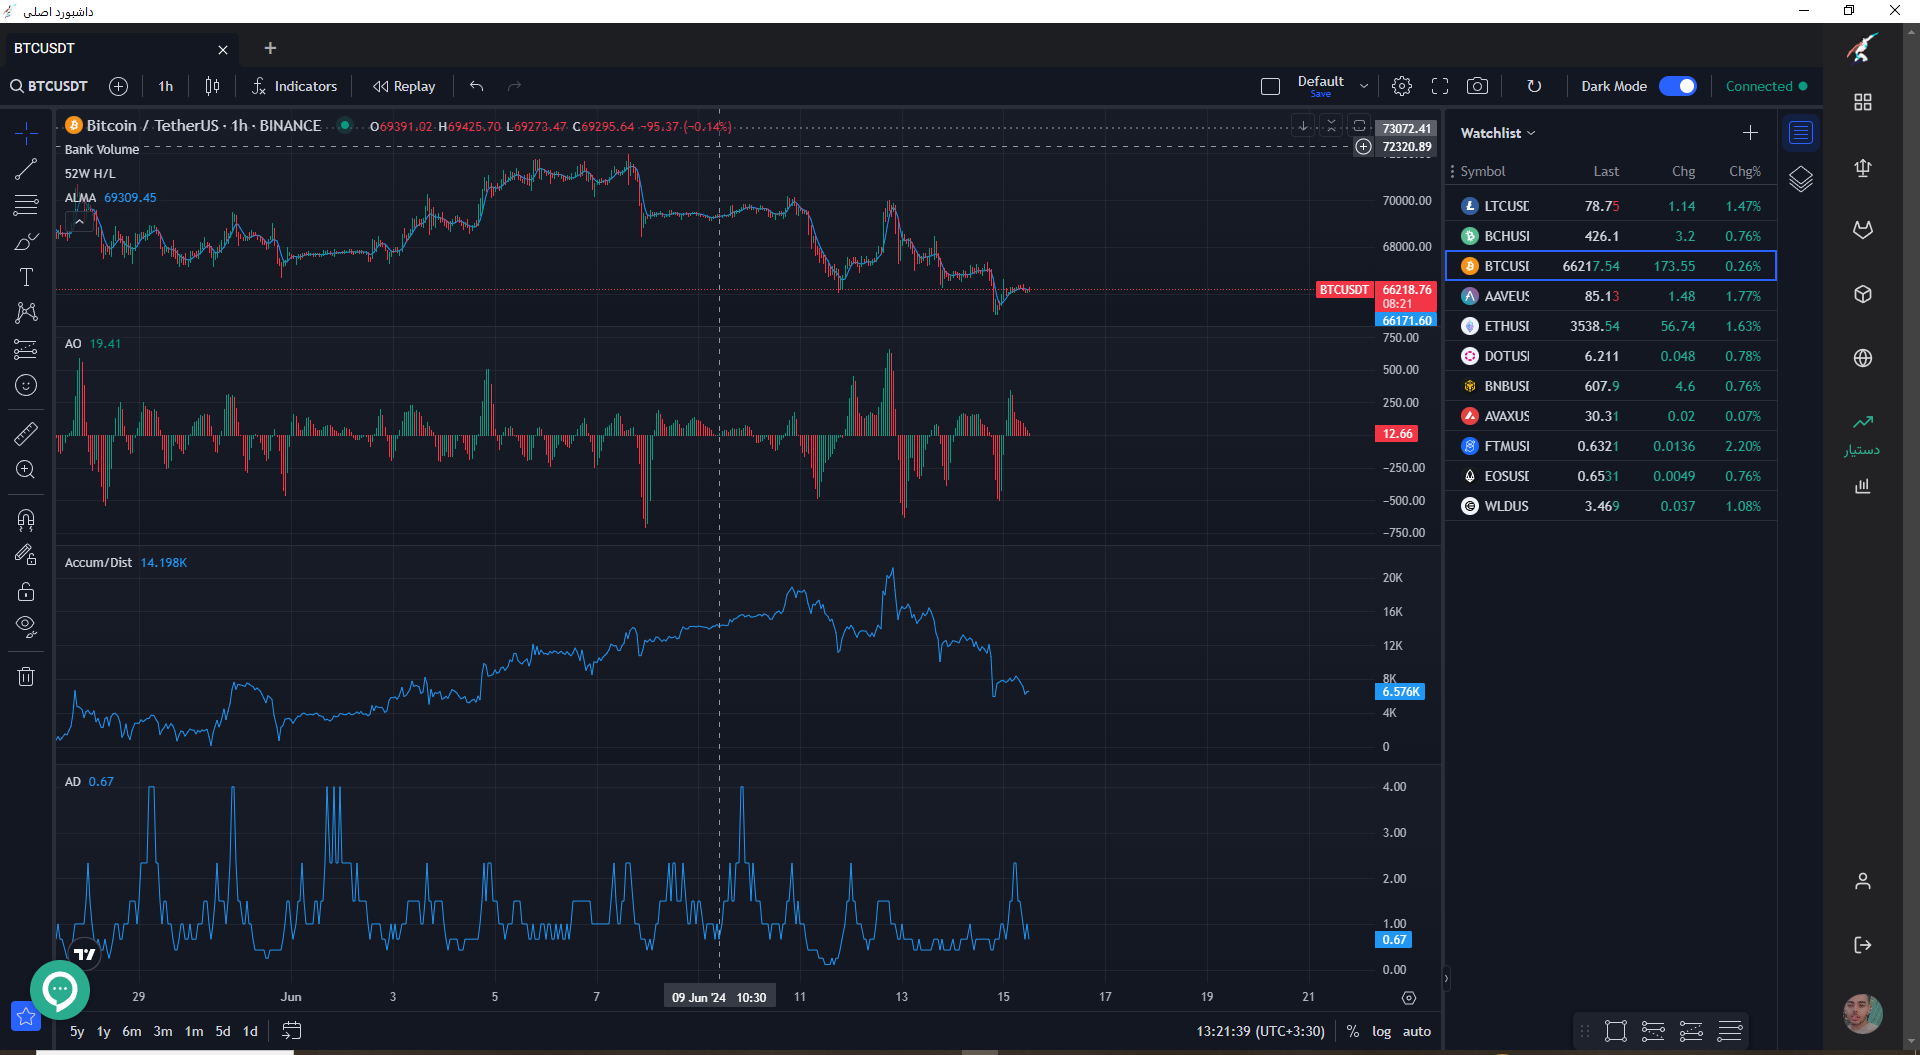Open the globe icon in sidebar
Image resolution: width=1920 pixels, height=1055 pixels.
[x=1863, y=358]
